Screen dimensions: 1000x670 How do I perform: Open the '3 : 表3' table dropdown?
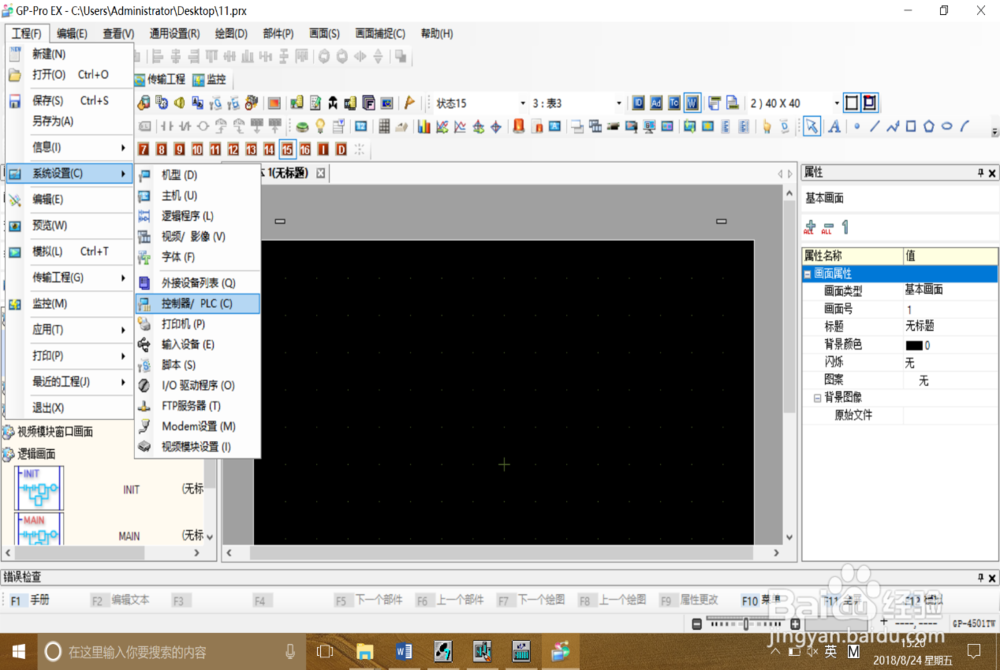(x=619, y=103)
